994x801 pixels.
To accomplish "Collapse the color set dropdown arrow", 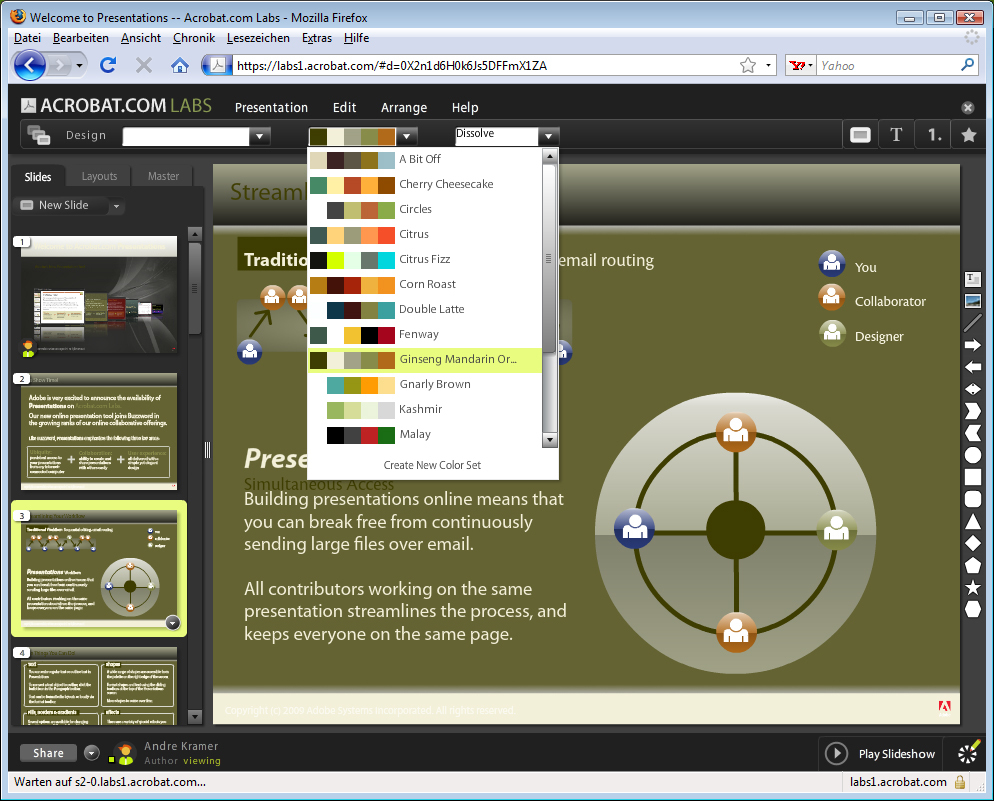I will click(x=407, y=136).
